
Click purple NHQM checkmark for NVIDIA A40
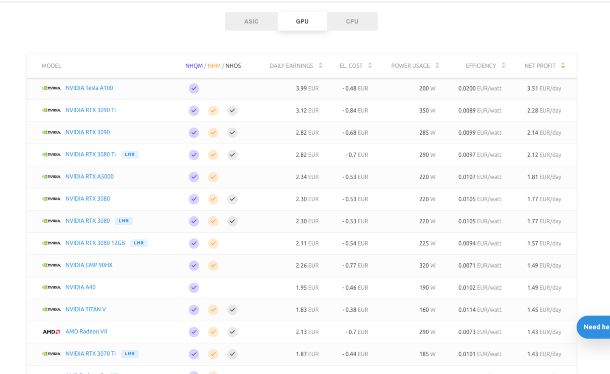[194, 288]
